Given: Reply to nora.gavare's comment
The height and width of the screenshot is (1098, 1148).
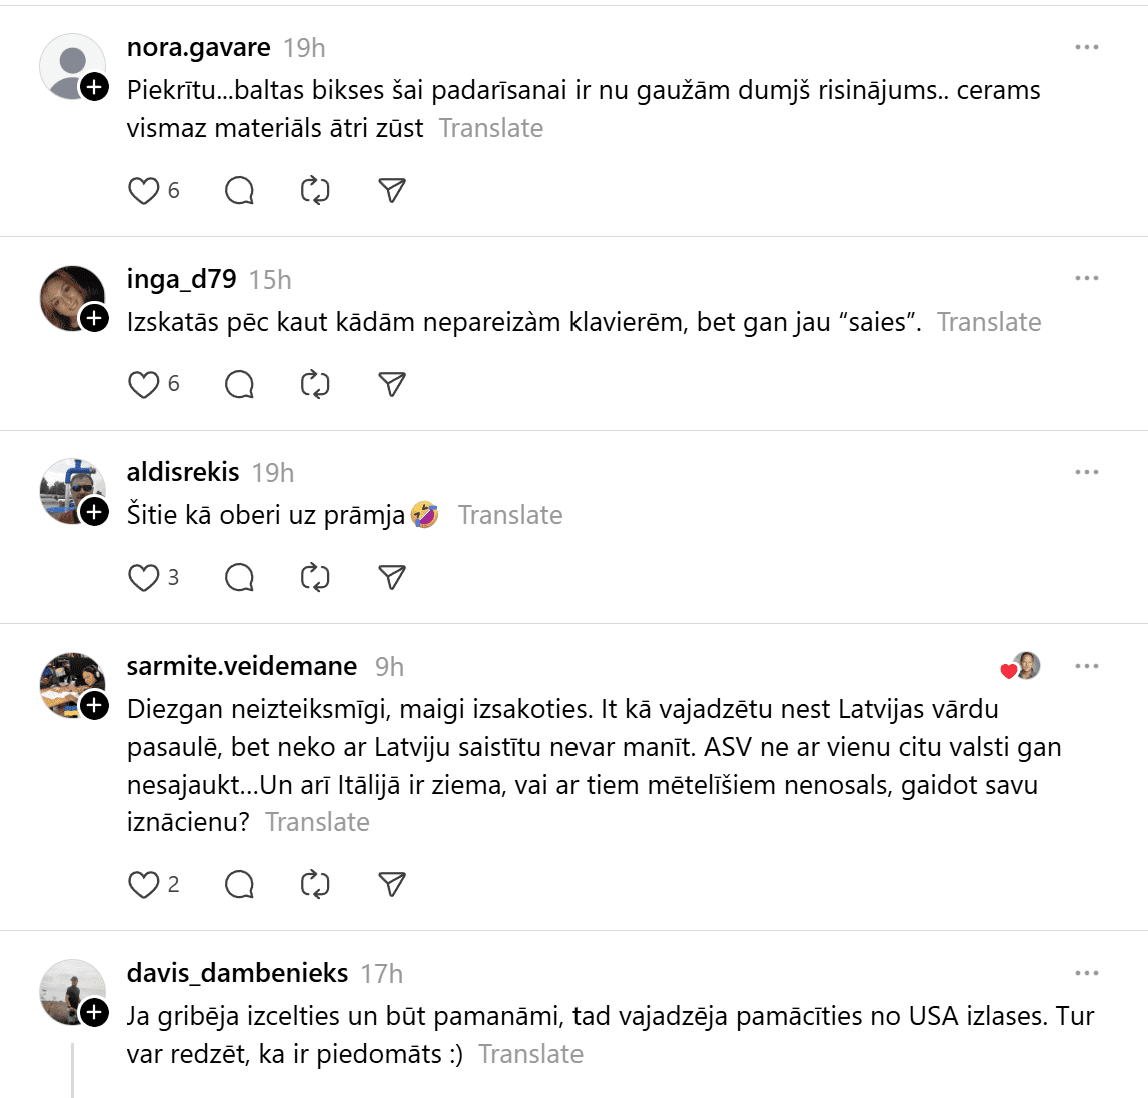Looking at the screenshot, I should pyautogui.click(x=240, y=191).
